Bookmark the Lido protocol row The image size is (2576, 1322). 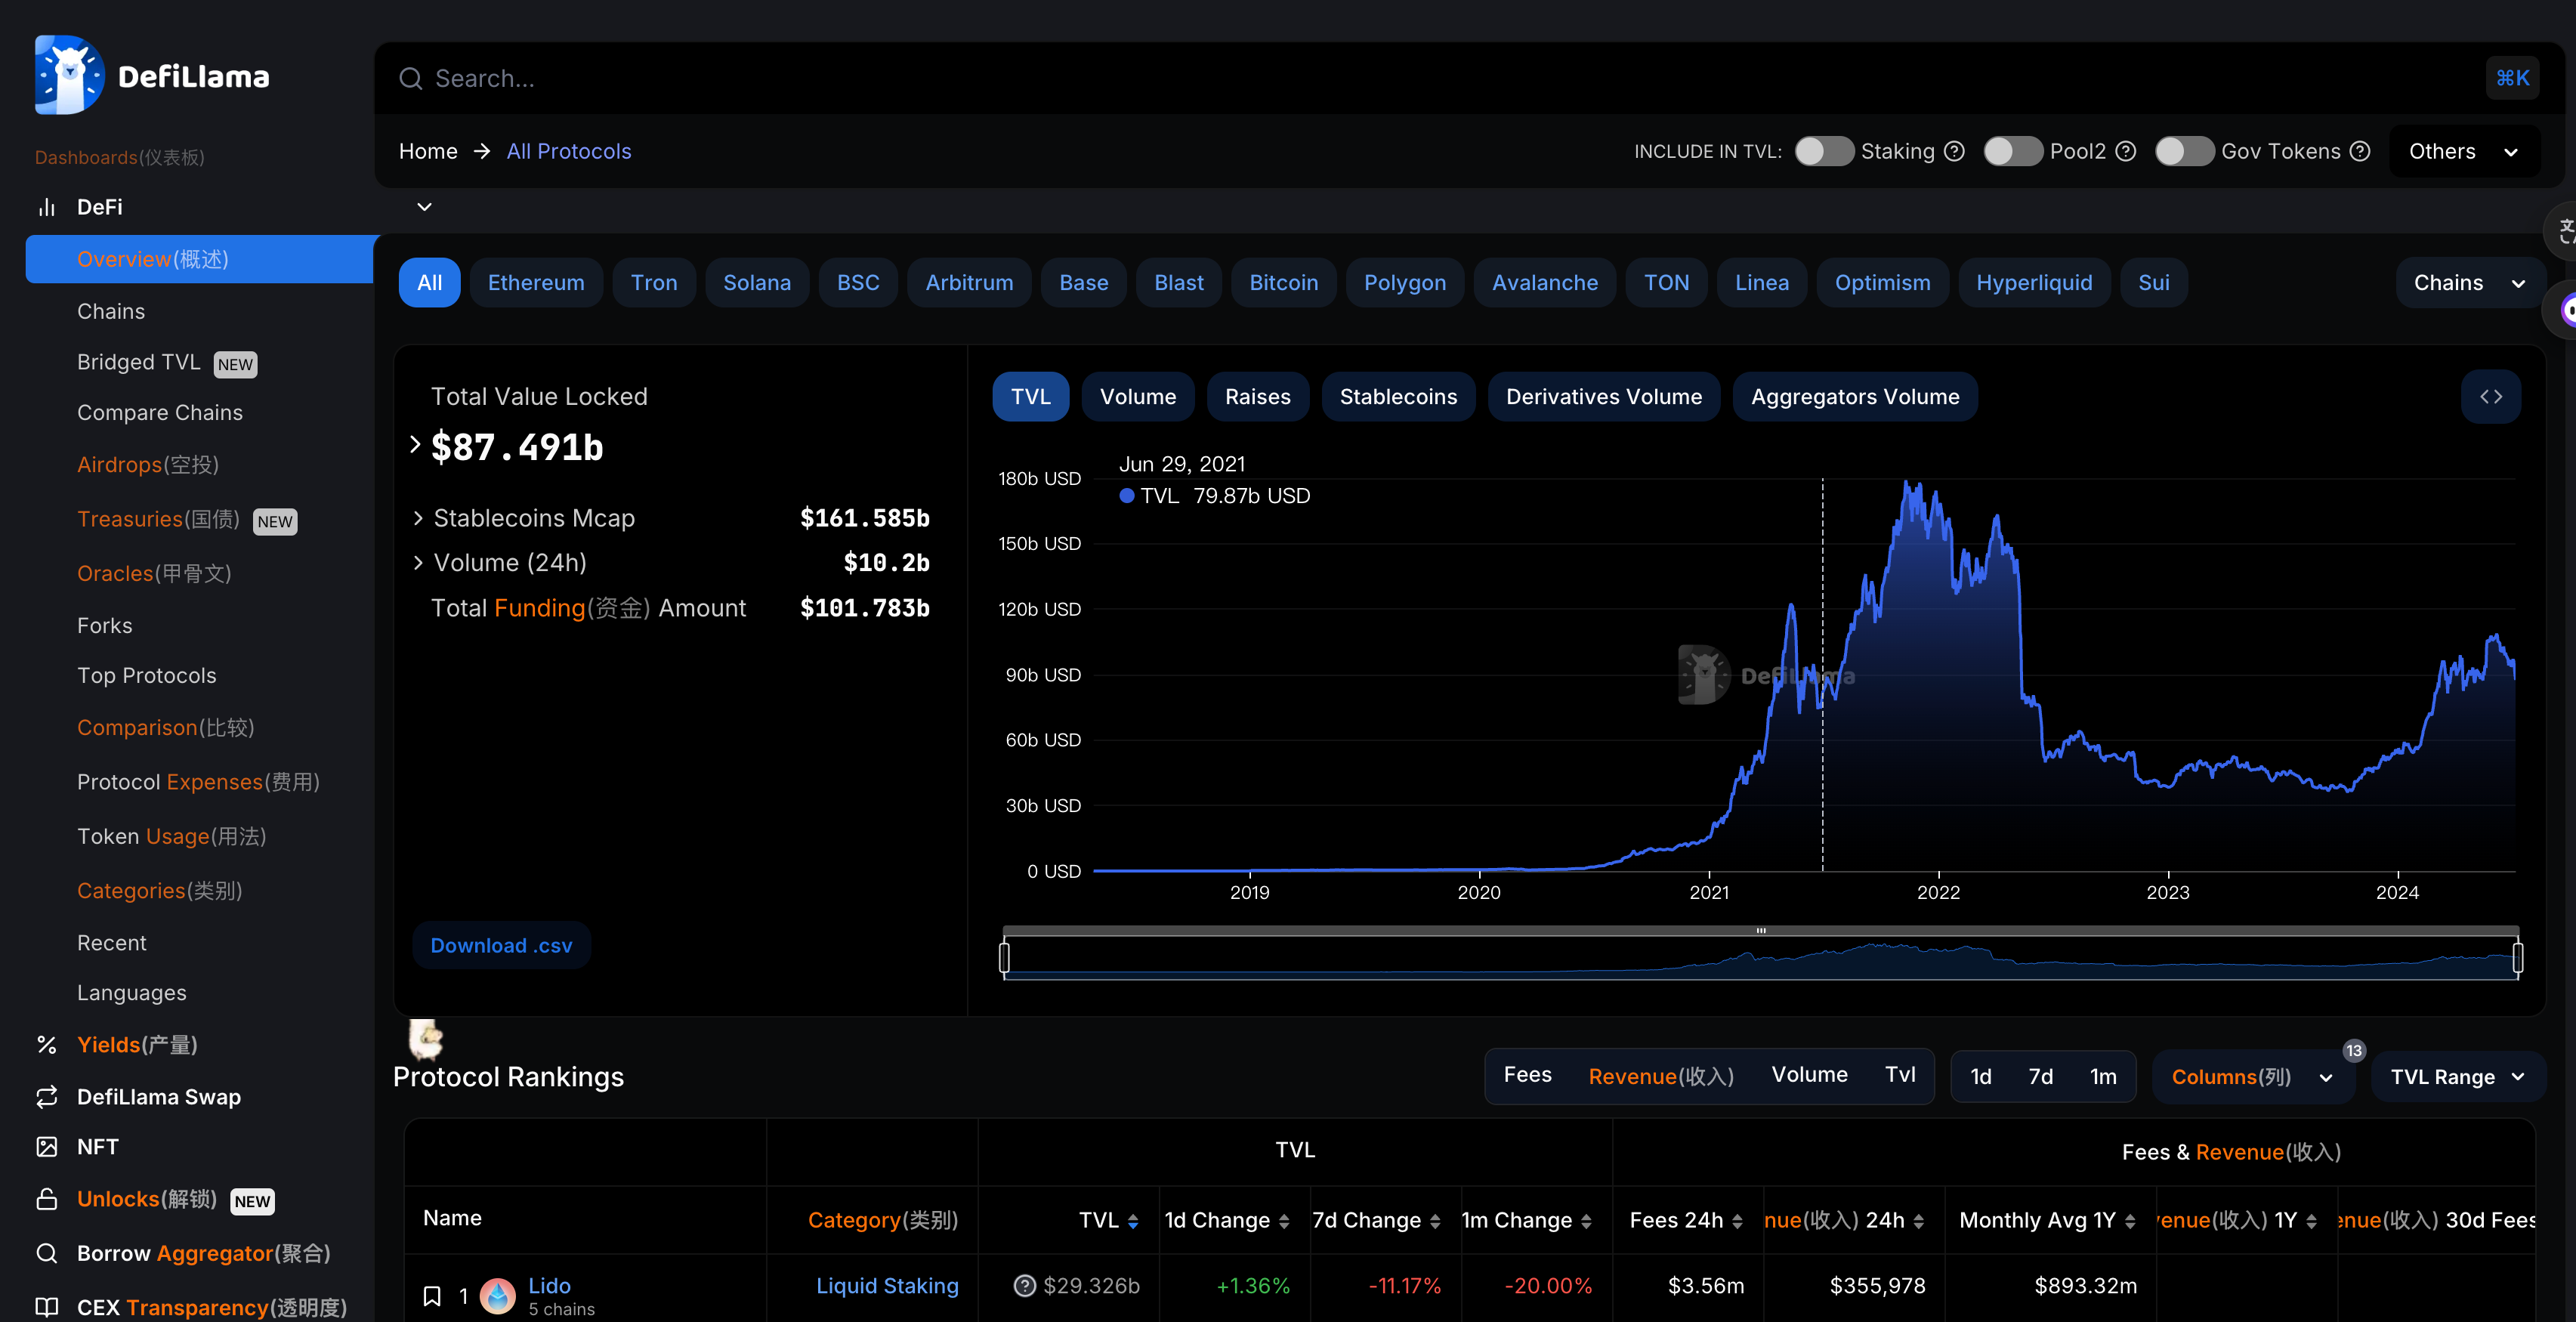432,1296
